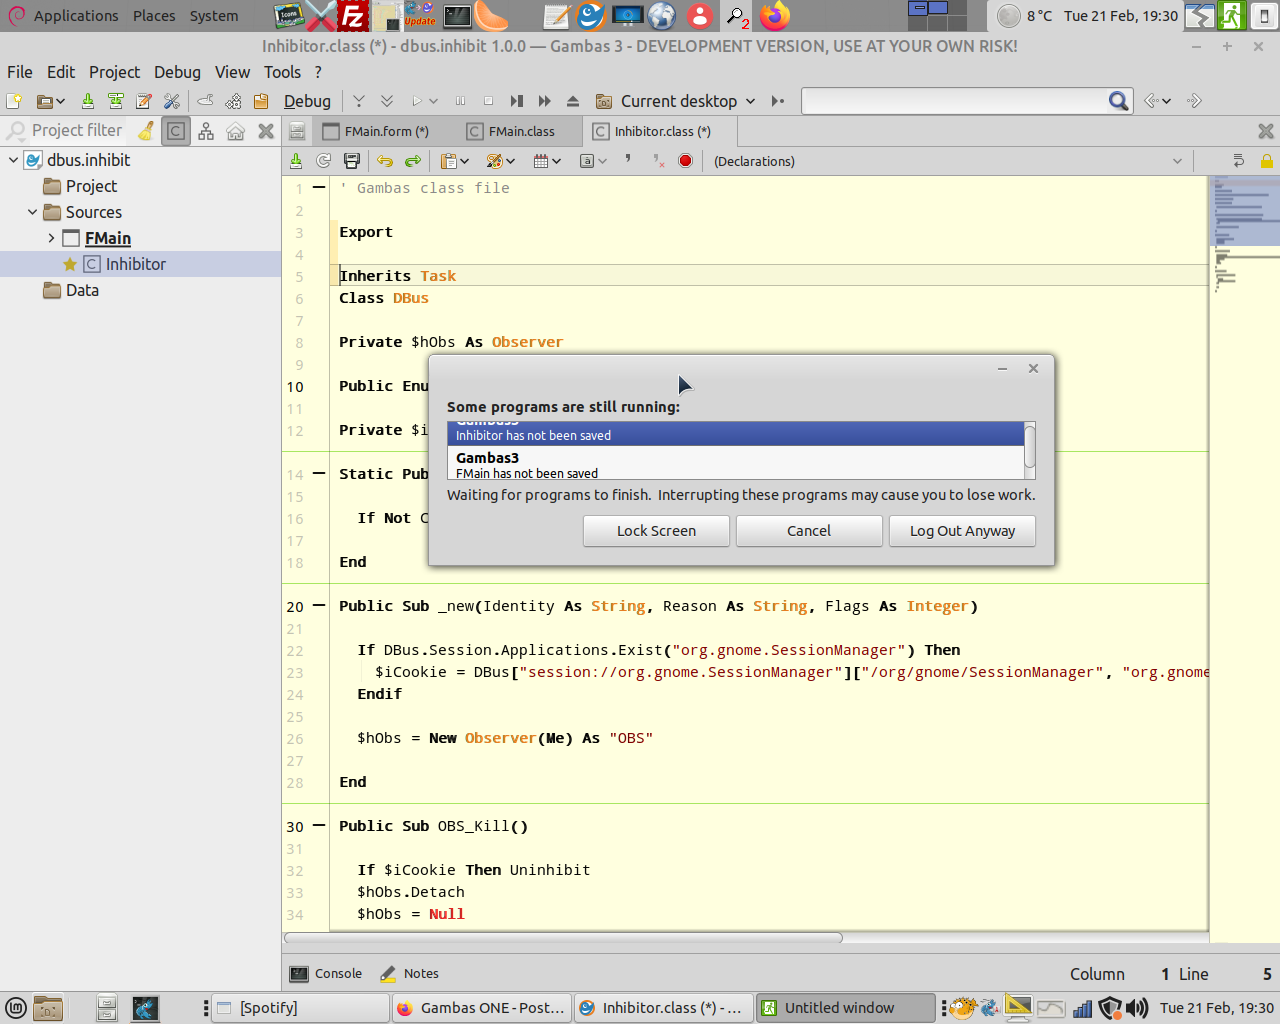
Task: Open the project properties wrench icon
Action: tap(172, 101)
